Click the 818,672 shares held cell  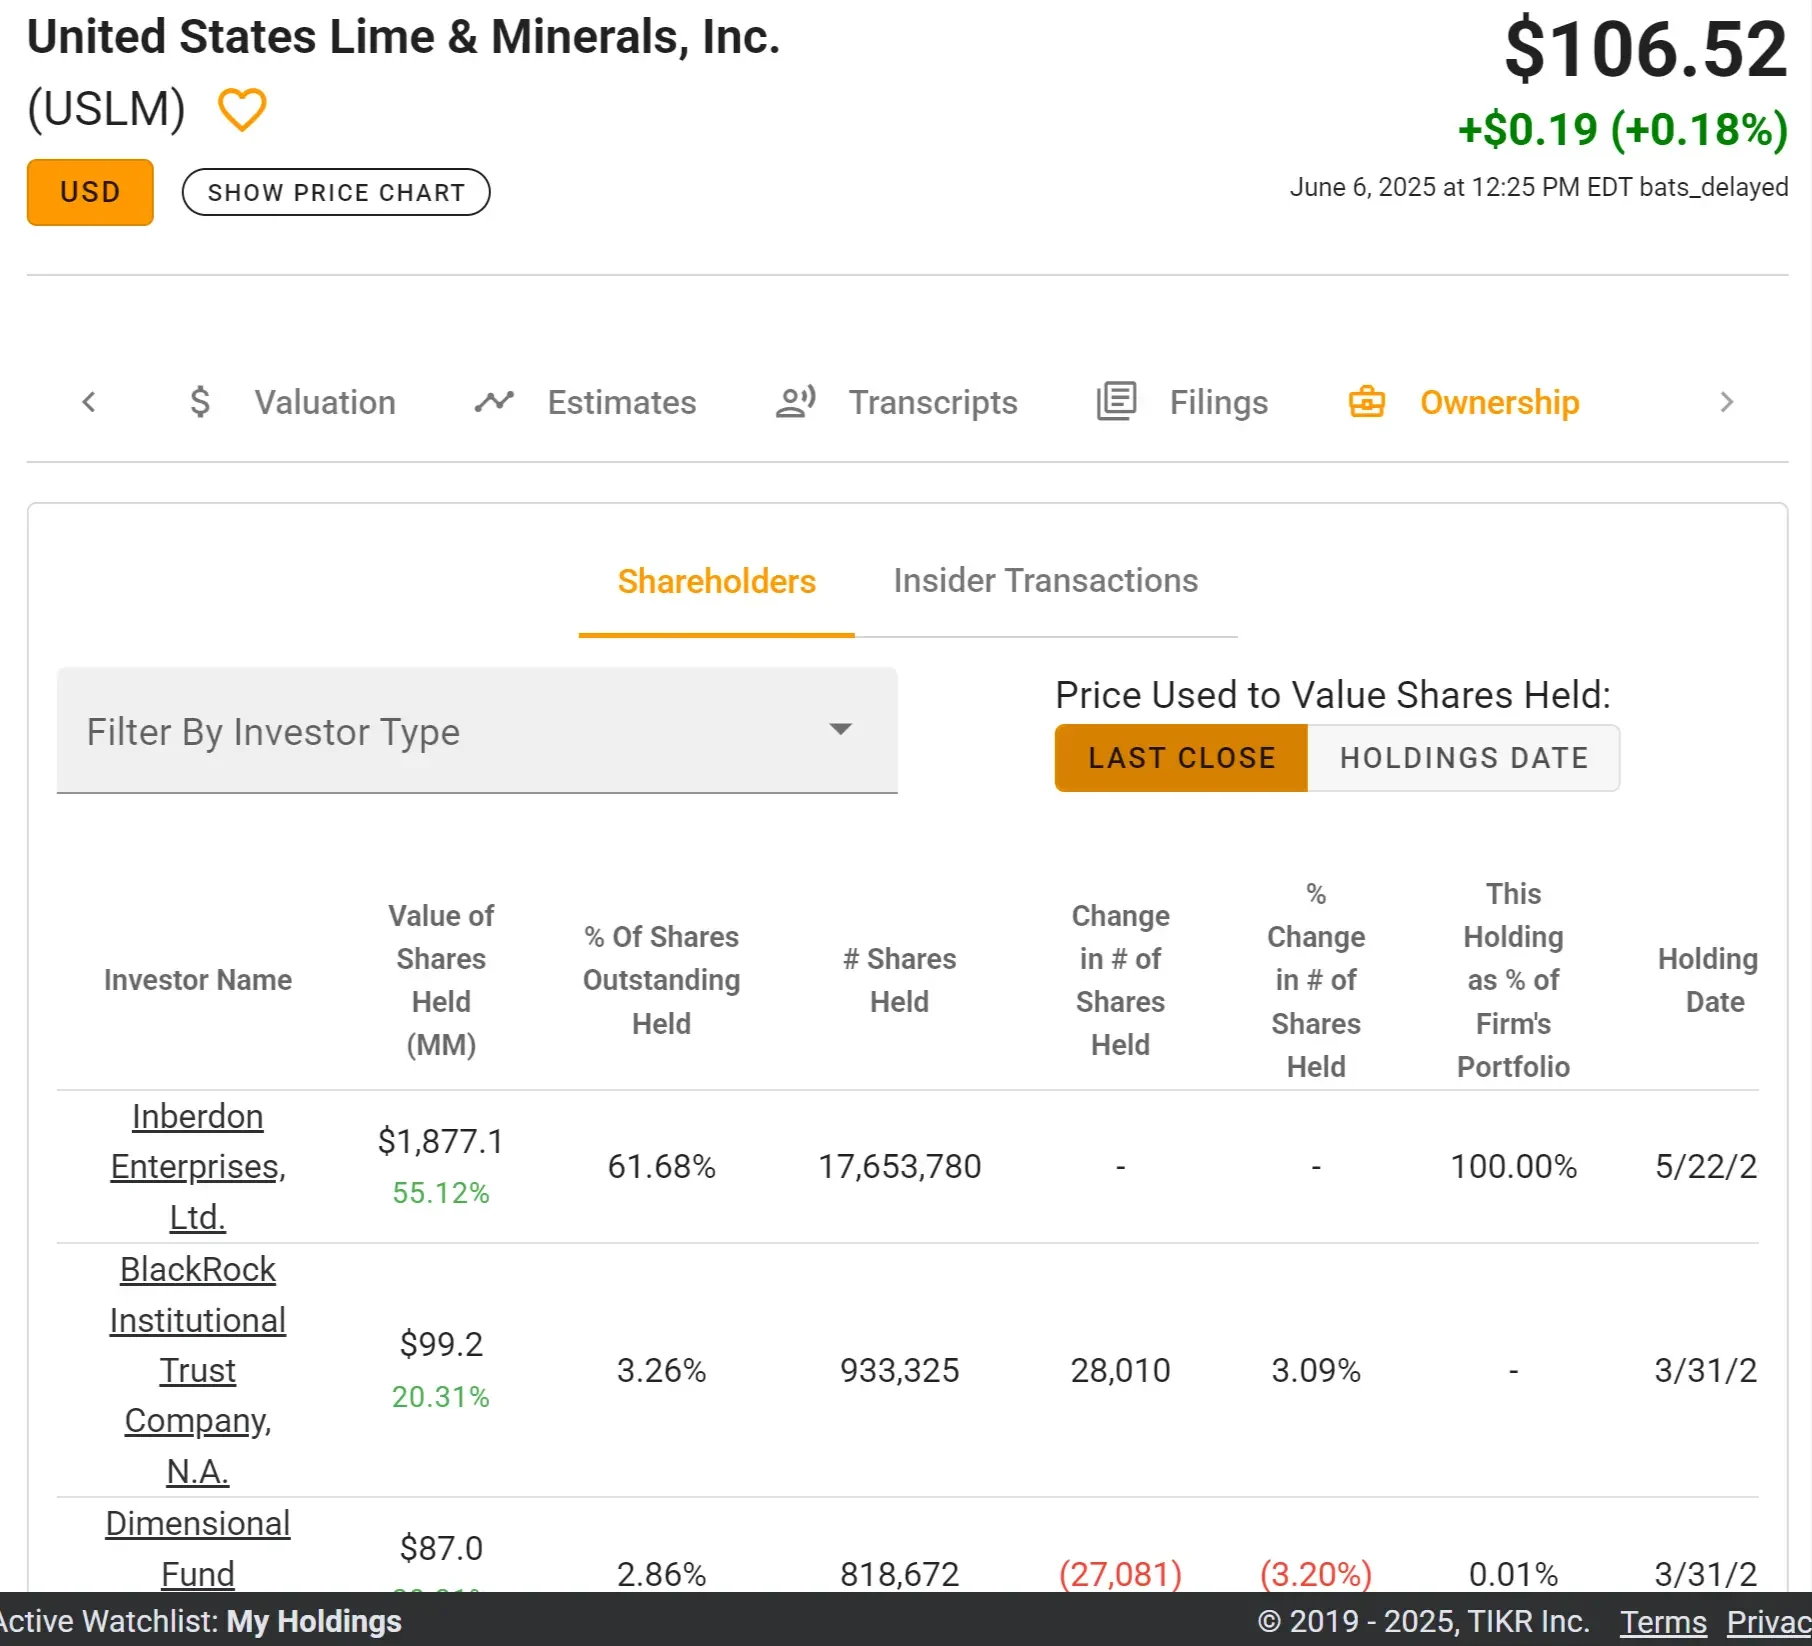tap(899, 1574)
